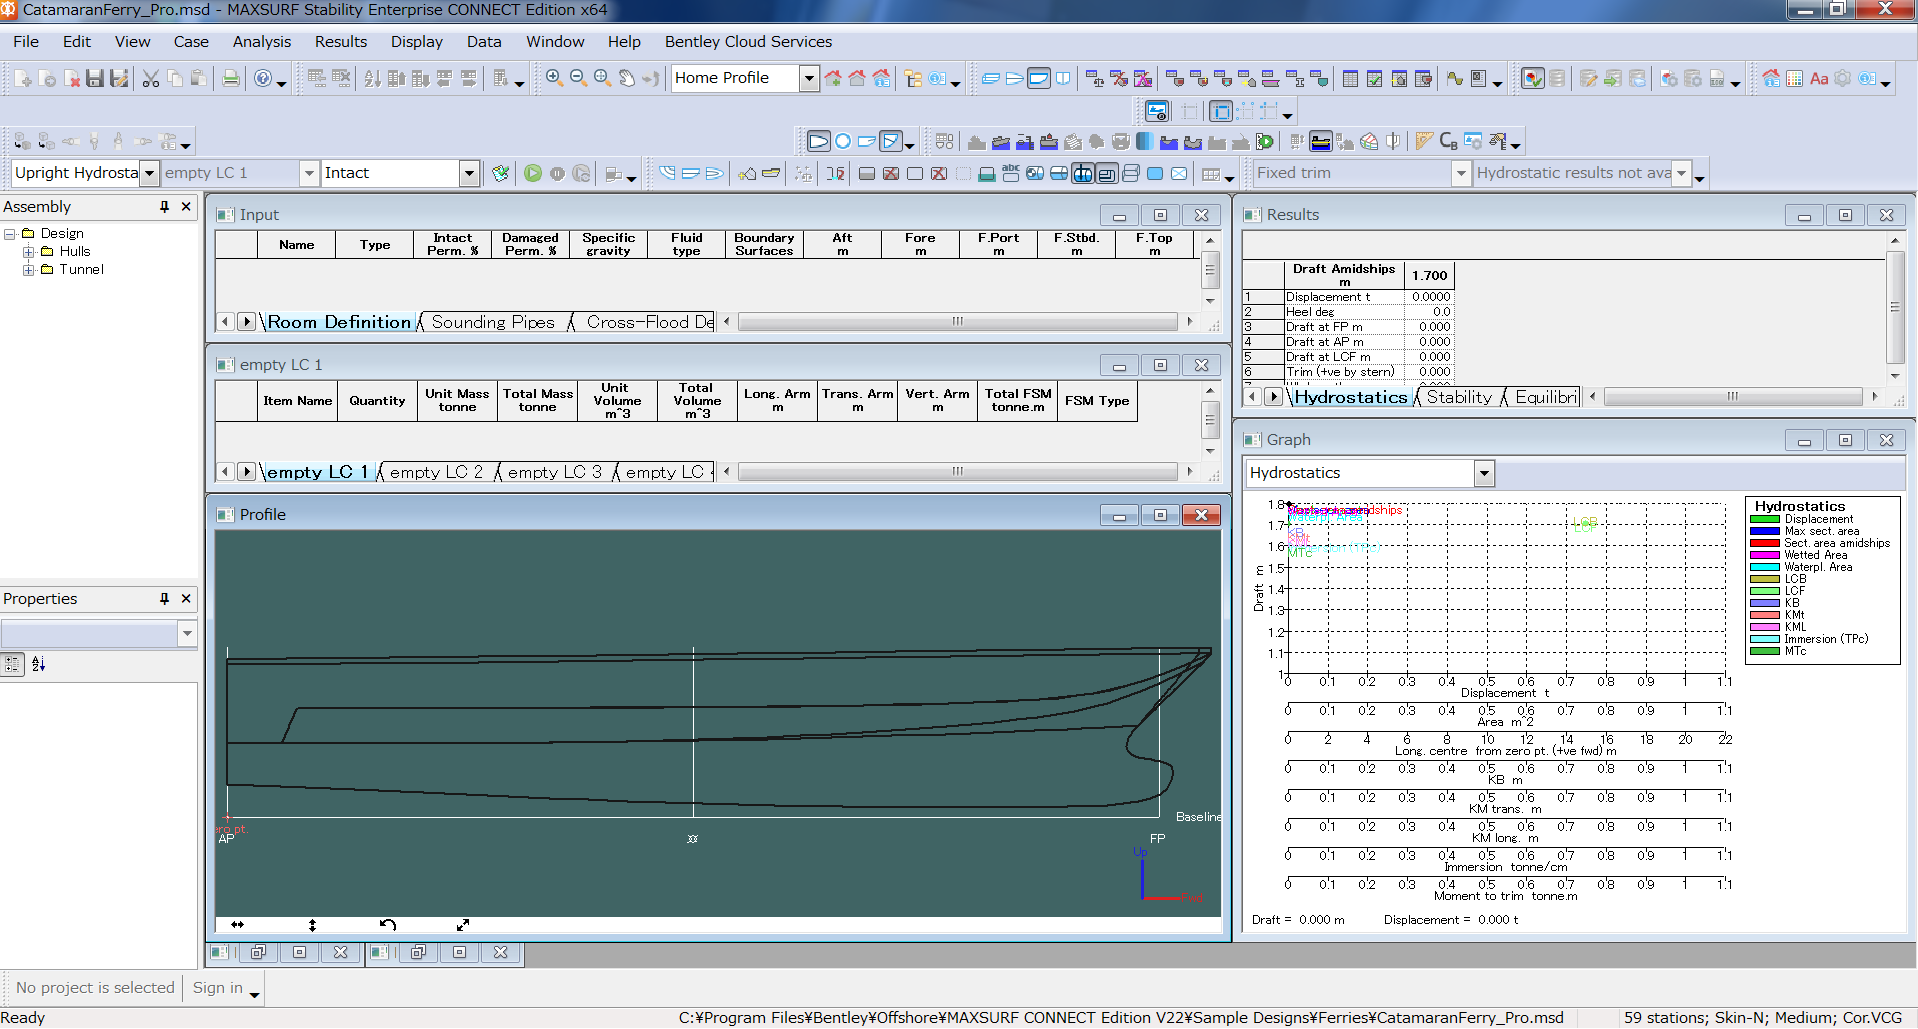Viewport: 1918px width, 1029px height.
Task: Switch to the Stability results tab
Action: [1459, 397]
